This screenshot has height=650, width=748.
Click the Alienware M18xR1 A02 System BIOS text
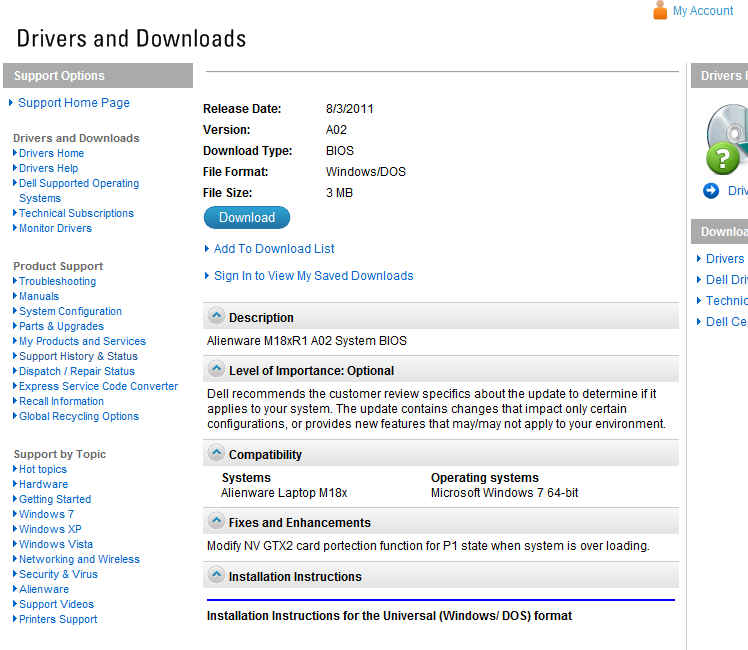(307, 341)
